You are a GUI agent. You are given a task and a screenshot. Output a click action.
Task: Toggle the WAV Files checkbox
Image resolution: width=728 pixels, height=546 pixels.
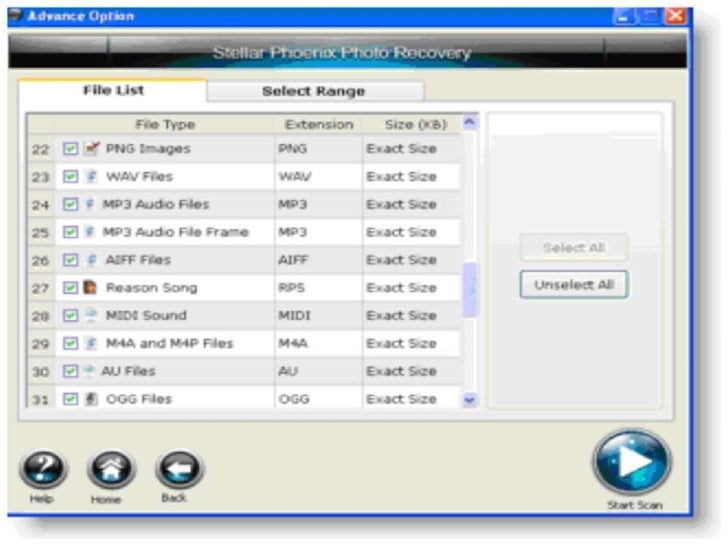pos(70,176)
